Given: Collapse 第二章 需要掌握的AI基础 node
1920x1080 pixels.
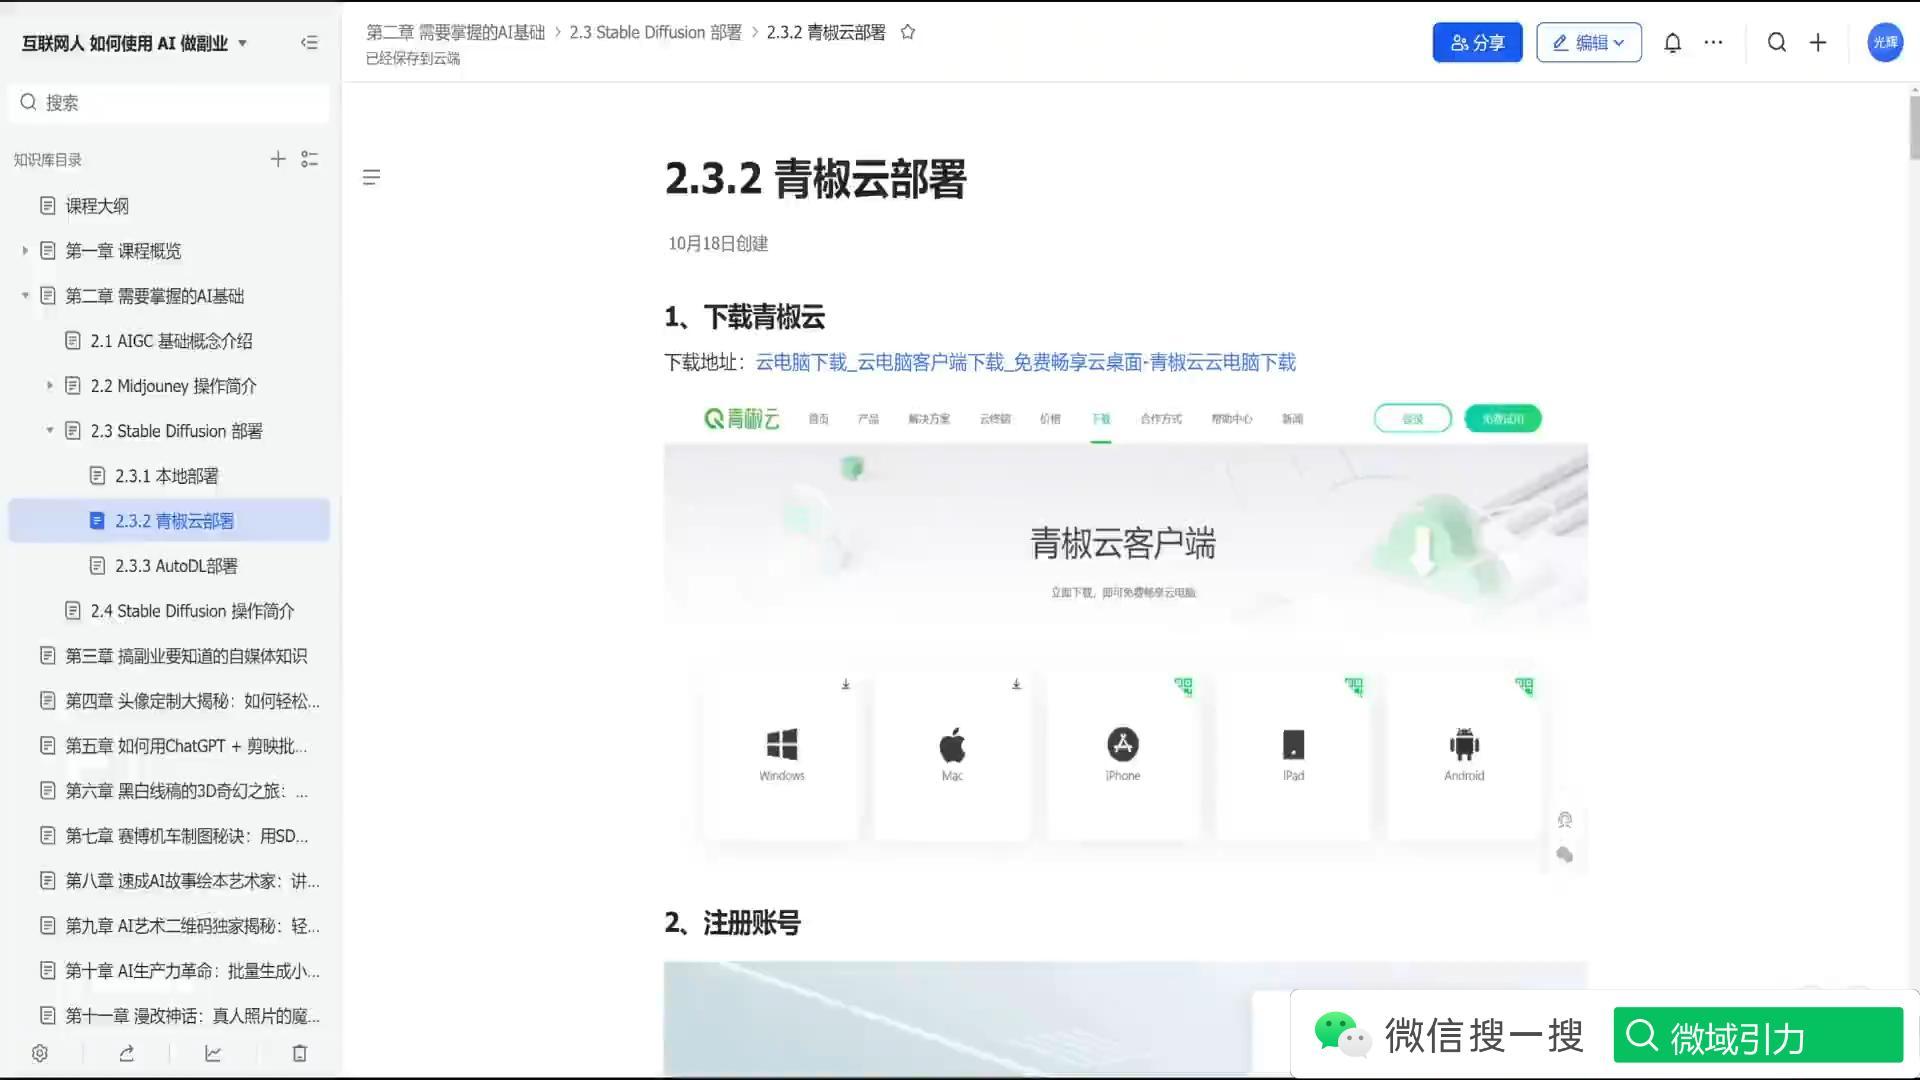Looking at the screenshot, I should (x=25, y=296).
